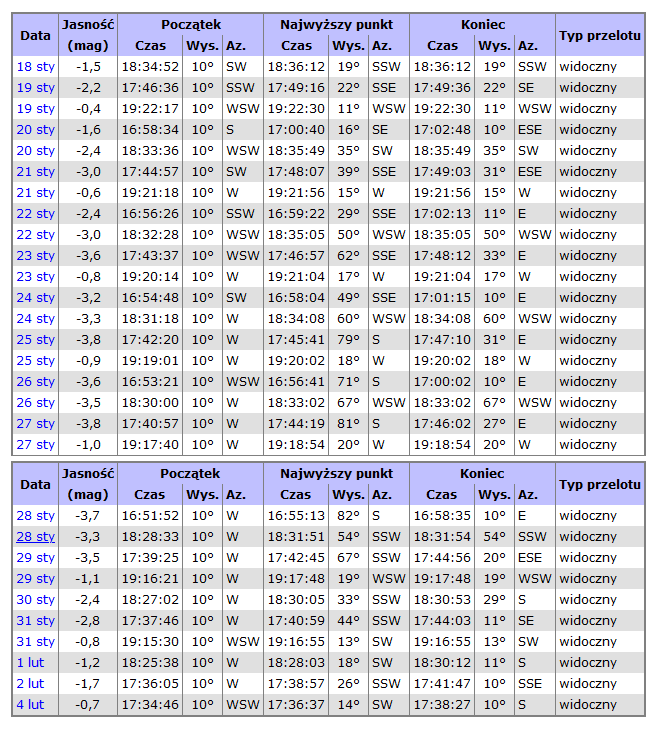Select the end time 18:31:54
Image resolution: width=666 pixels, height=736 pixels.
coord(442,537)
